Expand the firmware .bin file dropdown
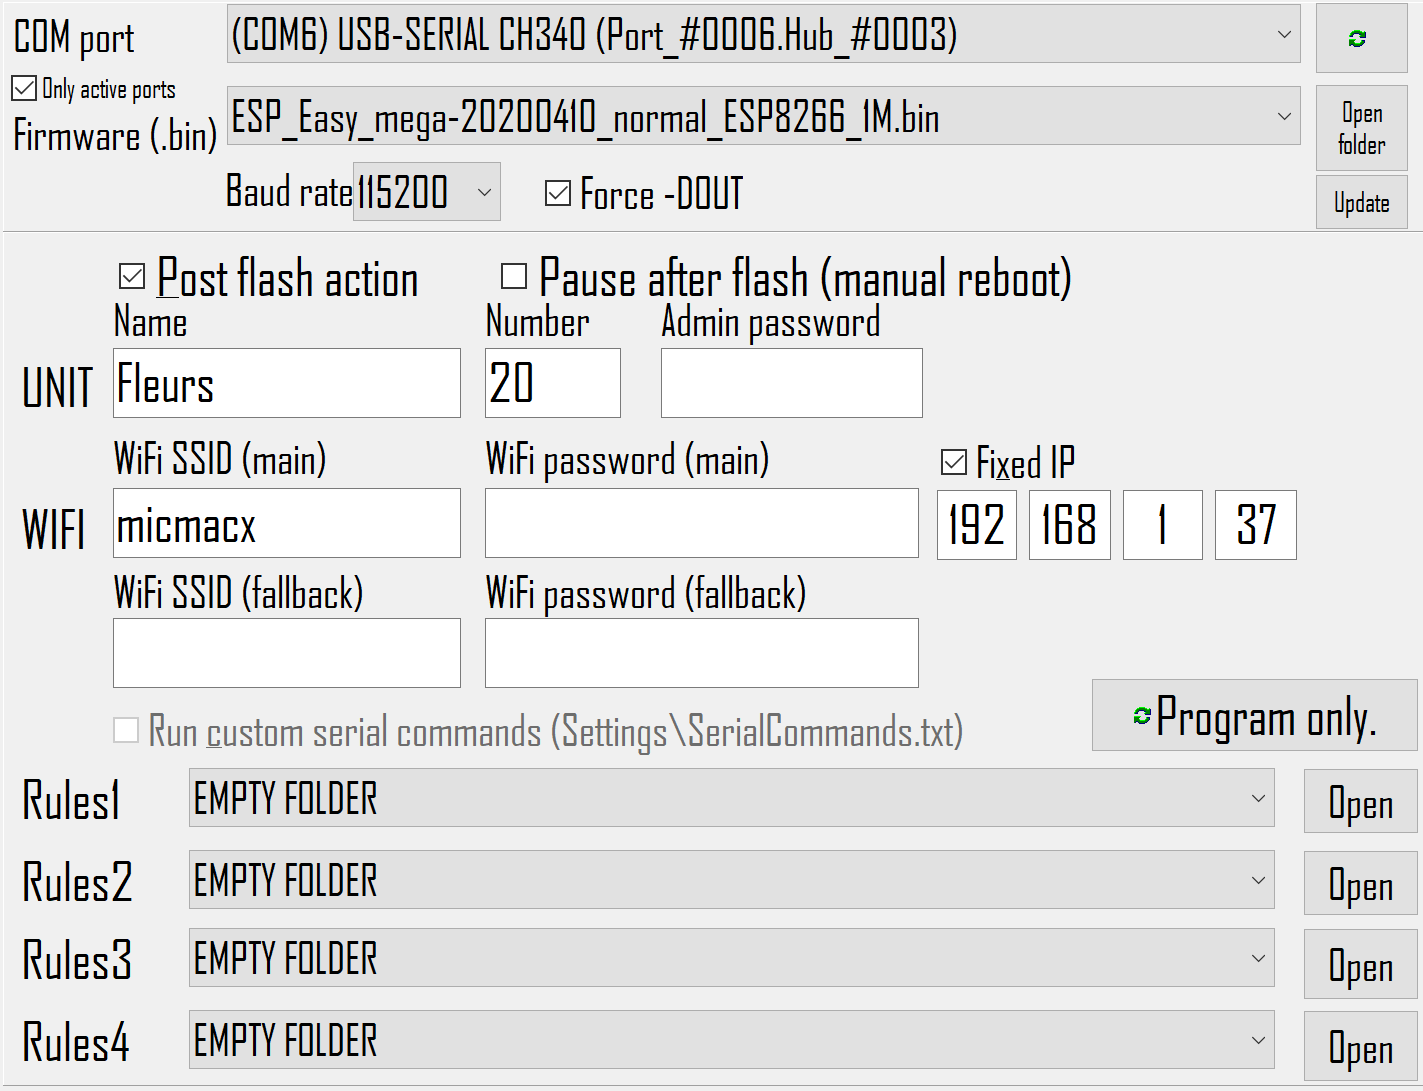Image resolution: width=1423 pixels, height=1091 pixels. tap(1286, 116)
